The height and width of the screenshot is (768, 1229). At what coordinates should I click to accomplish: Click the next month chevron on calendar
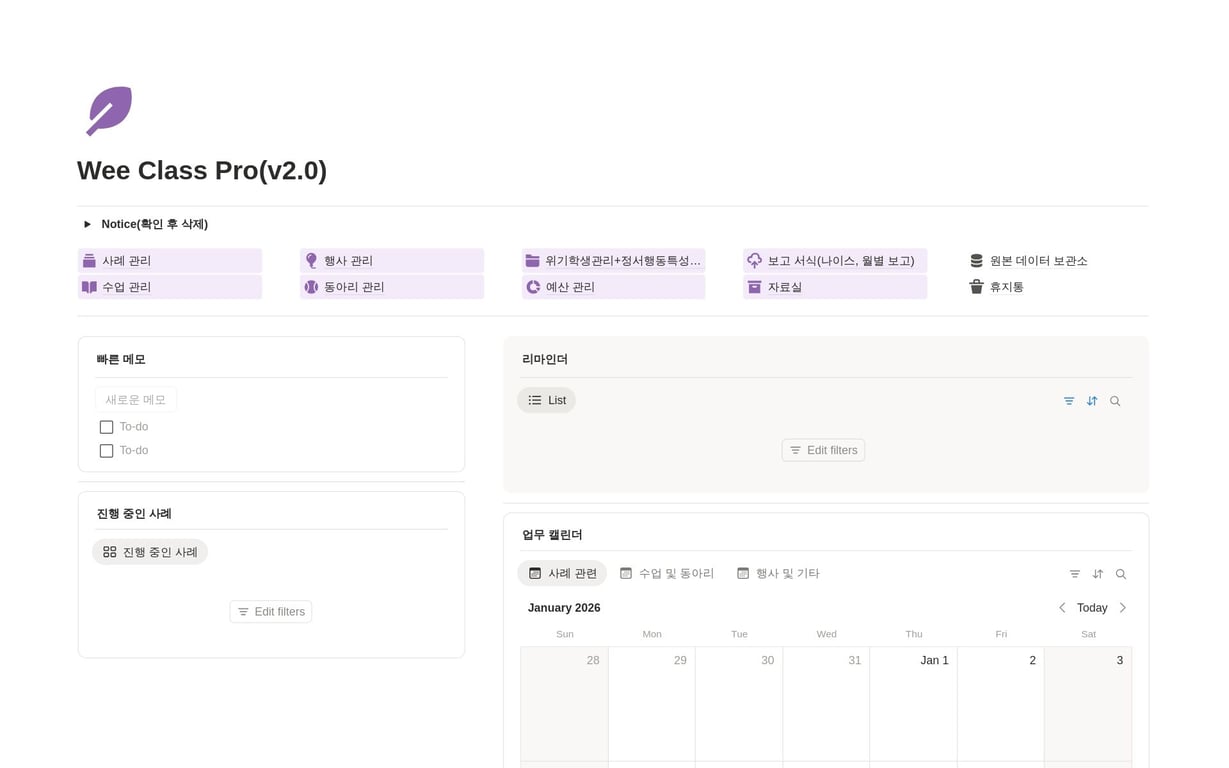(x=1122, y=607)
